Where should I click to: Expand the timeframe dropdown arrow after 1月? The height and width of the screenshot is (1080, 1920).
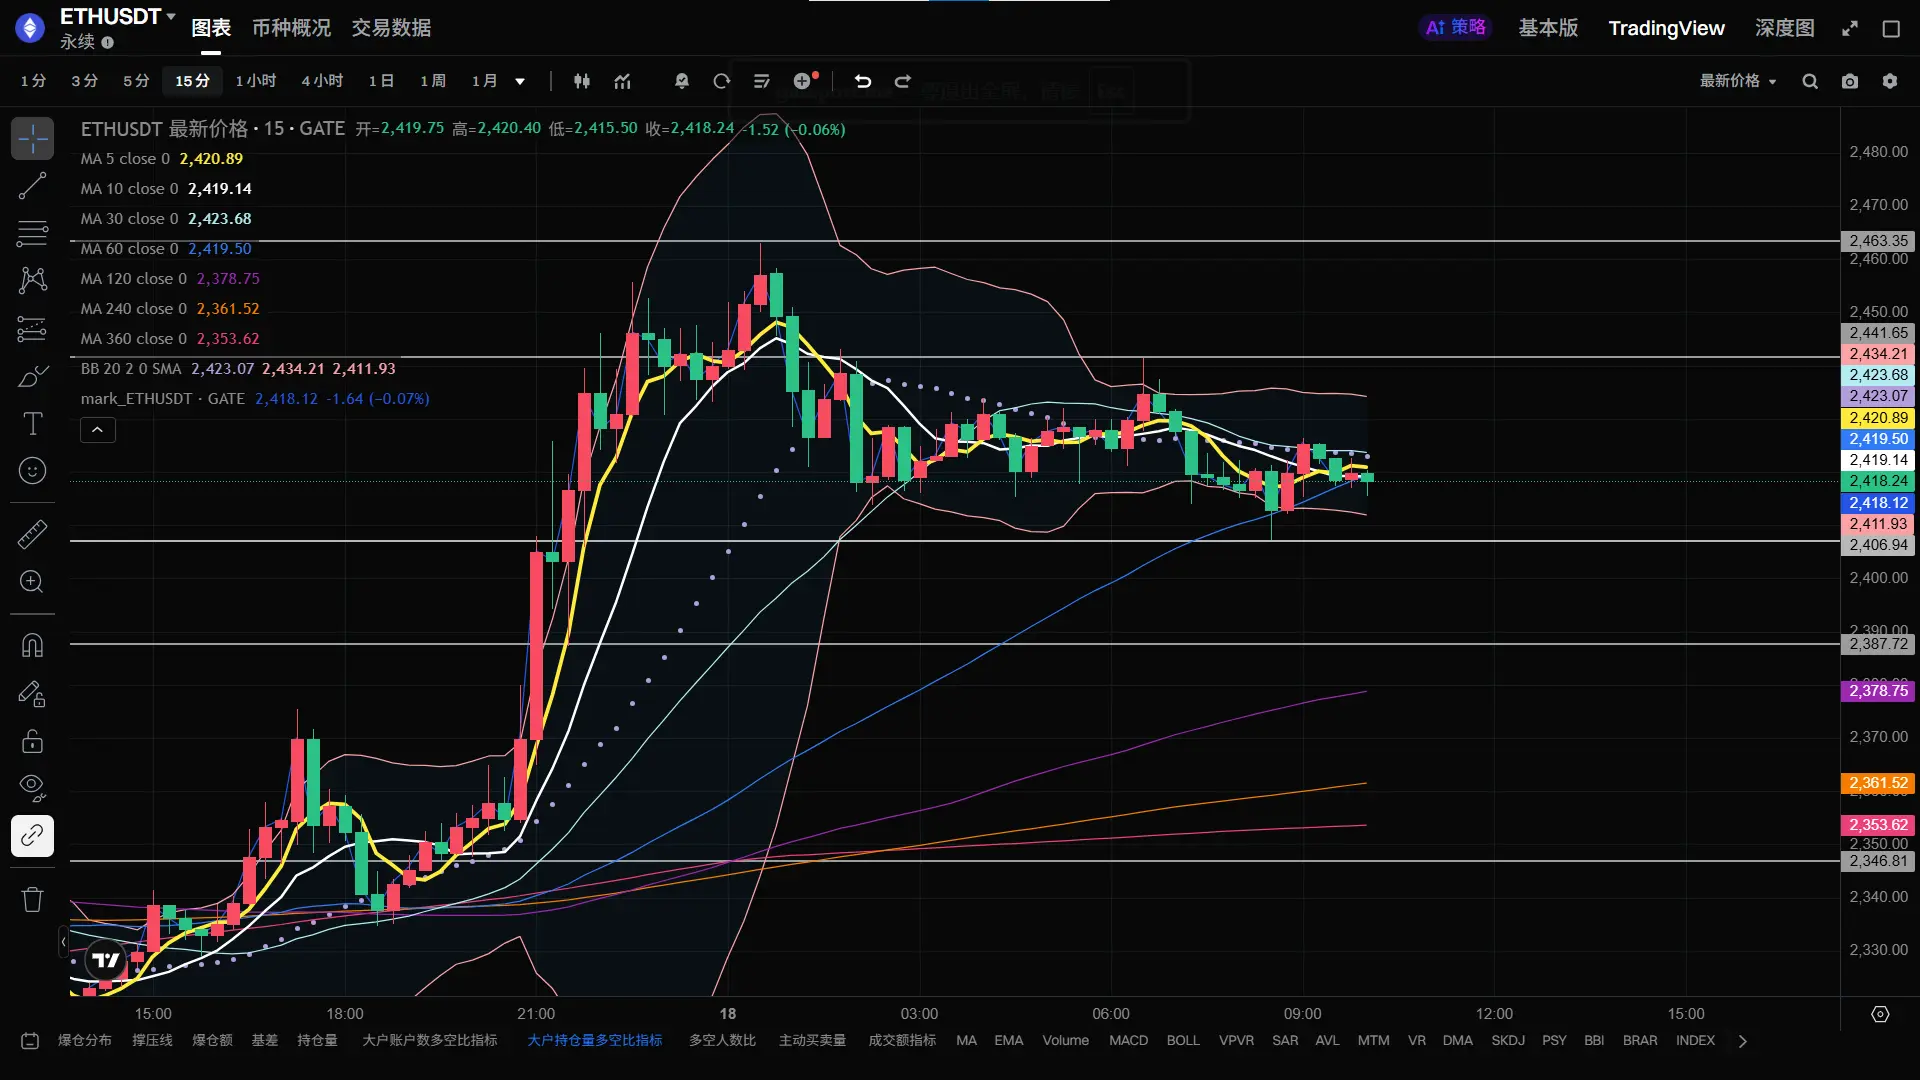pyautogui.click(x=520, y=82)
